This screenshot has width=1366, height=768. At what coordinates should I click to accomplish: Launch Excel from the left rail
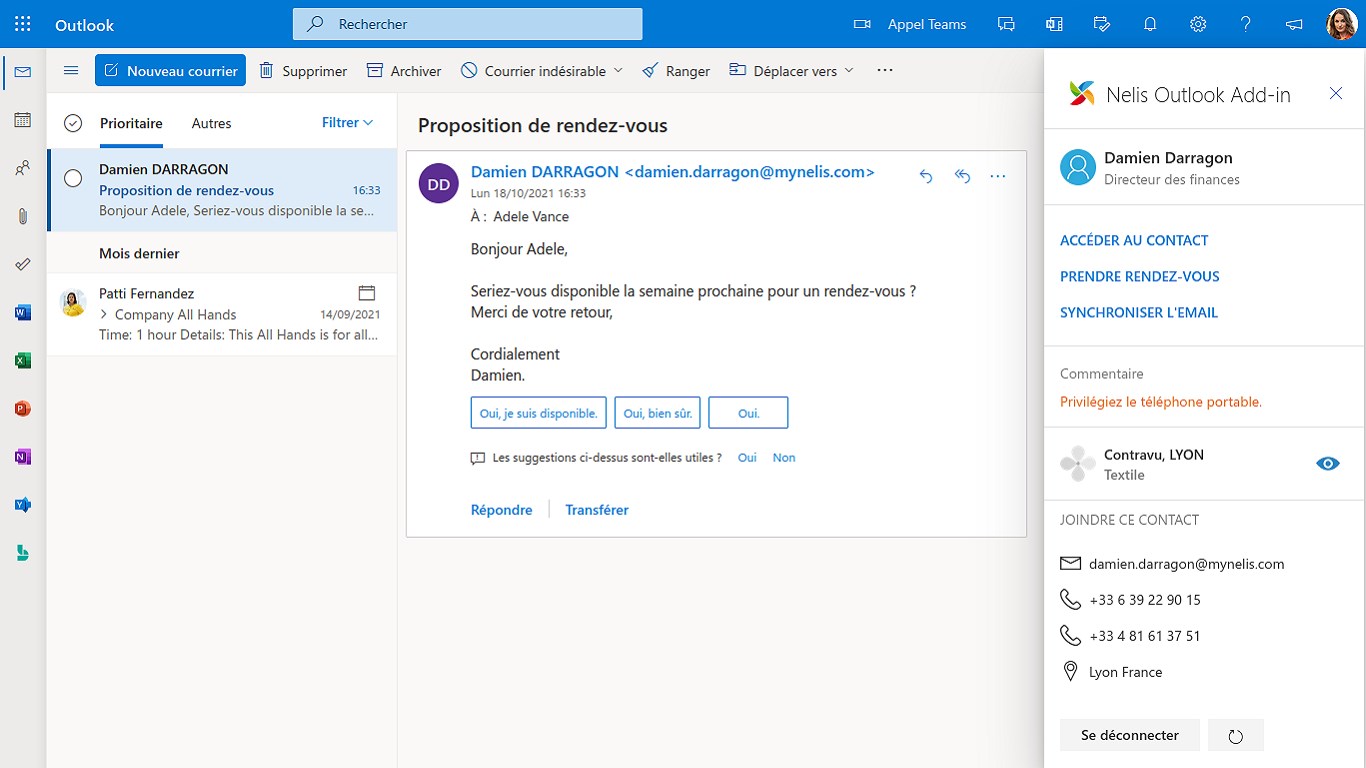pyautogui.click(x=23, y=360)
